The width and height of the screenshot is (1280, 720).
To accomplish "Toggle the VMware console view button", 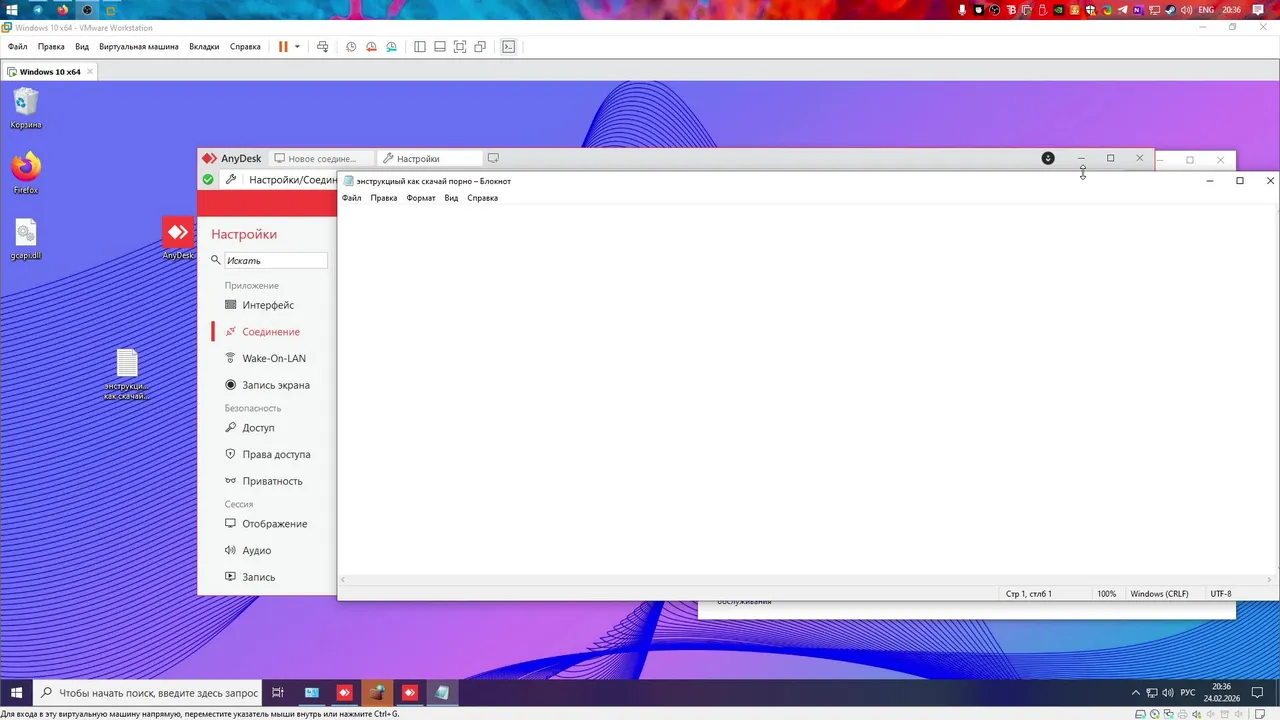I will pyautogui.click(x=508, y=46).
